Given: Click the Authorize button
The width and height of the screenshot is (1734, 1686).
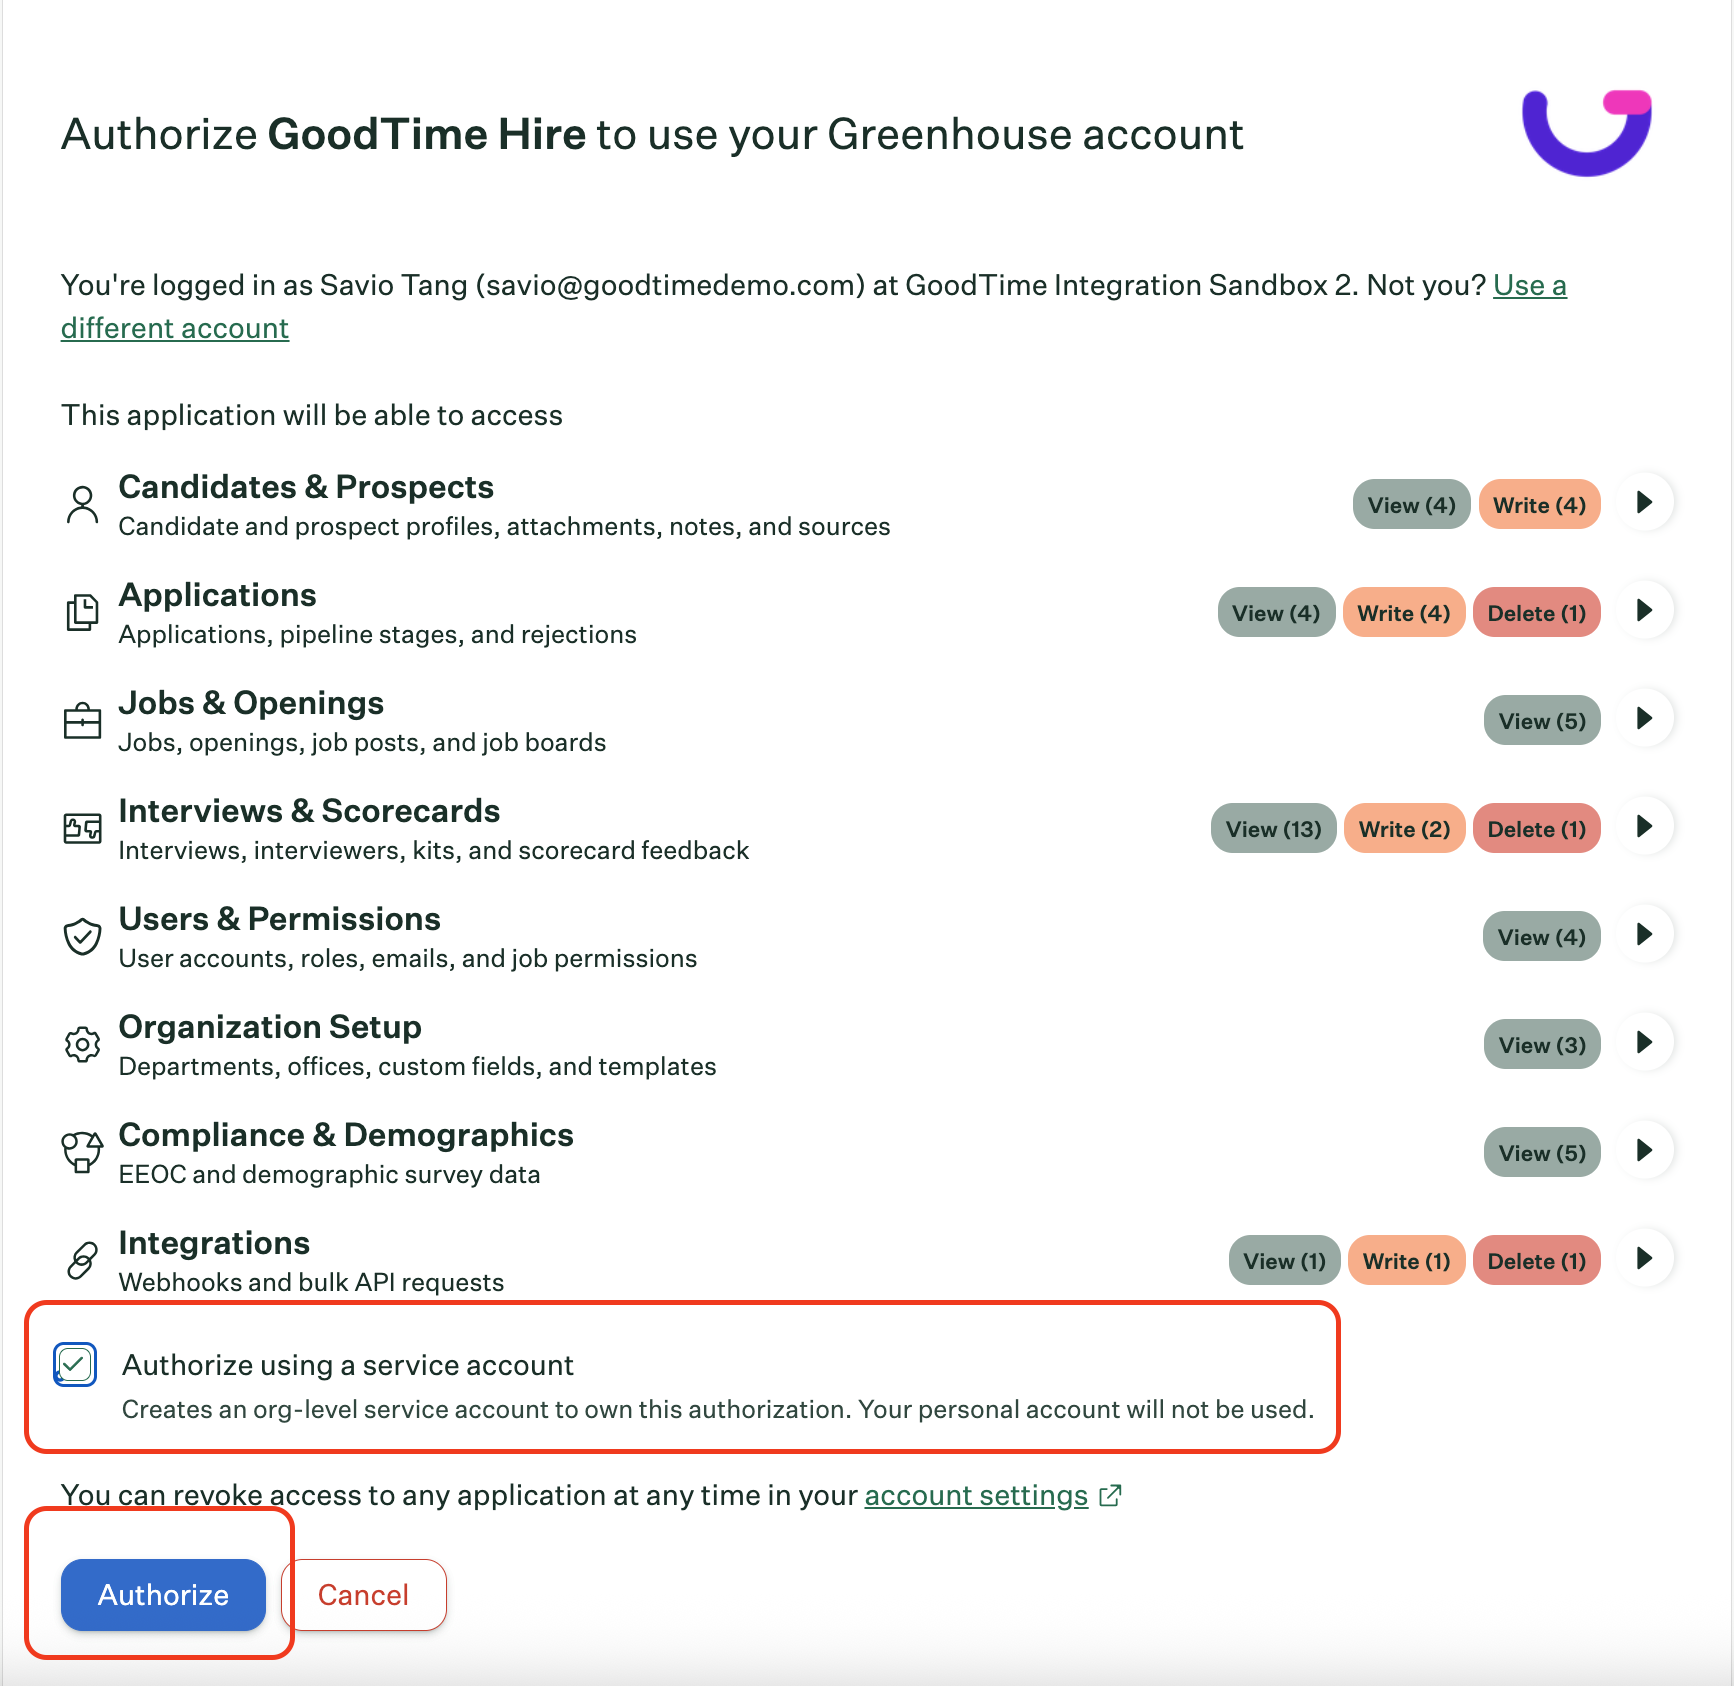Looking at the screenshot, I should (x=164, y=1595).
